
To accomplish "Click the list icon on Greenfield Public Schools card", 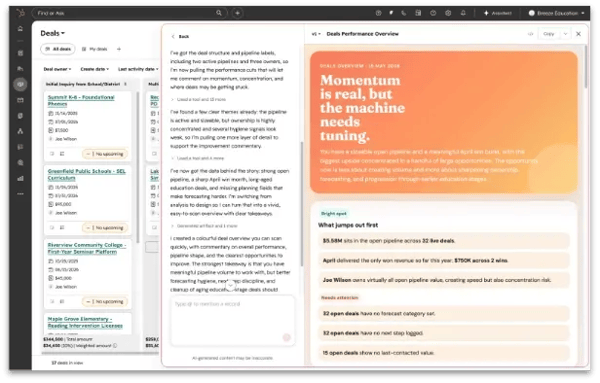I will [x=62, y=228].
